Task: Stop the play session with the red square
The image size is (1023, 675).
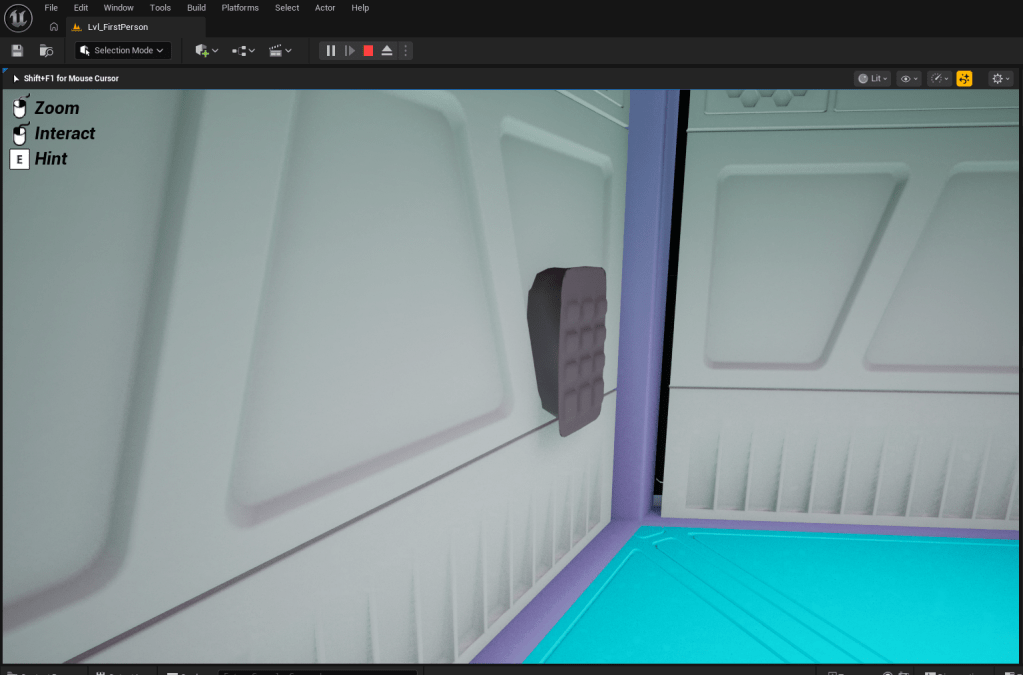Action: pyautogui.click(x=368, y=50)
